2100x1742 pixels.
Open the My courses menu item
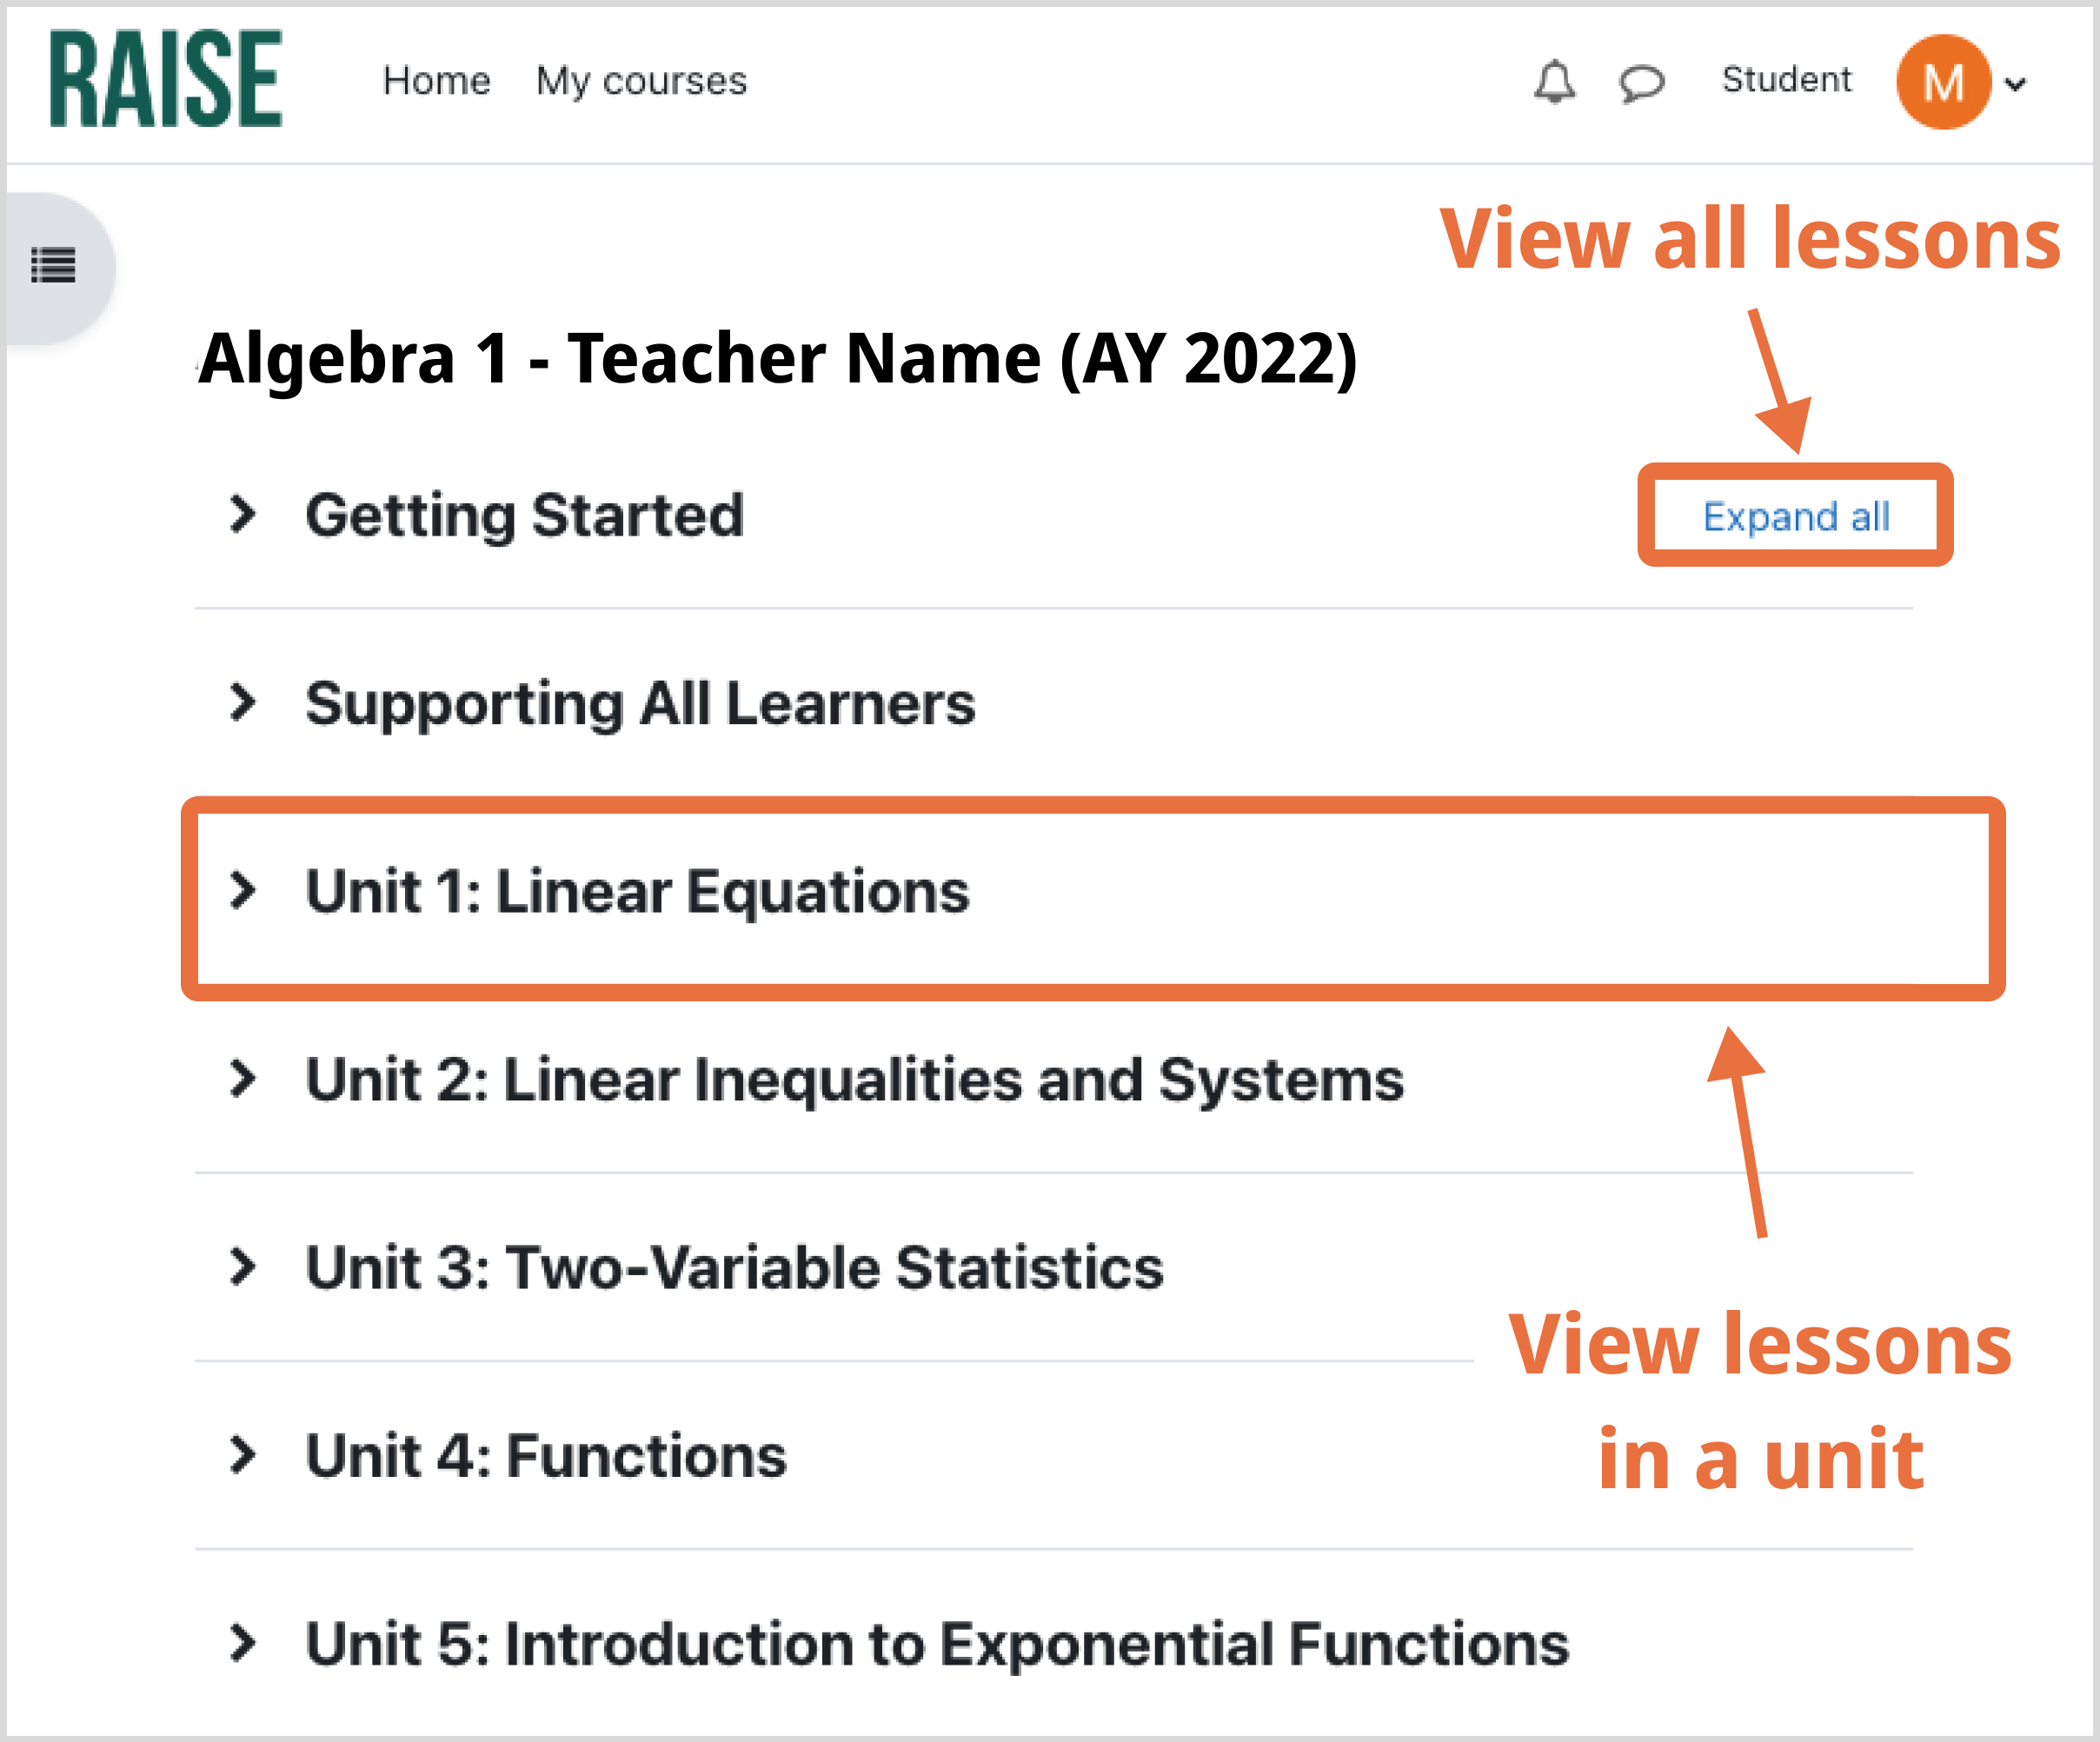click(x=641, y=81)
